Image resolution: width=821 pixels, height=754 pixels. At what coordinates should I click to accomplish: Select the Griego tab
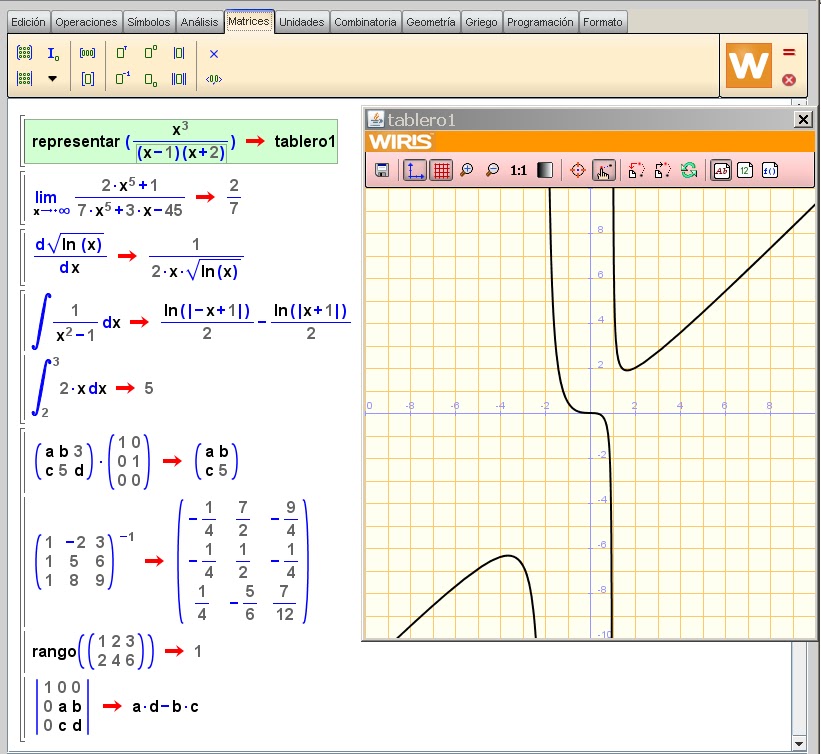[481, 22]
